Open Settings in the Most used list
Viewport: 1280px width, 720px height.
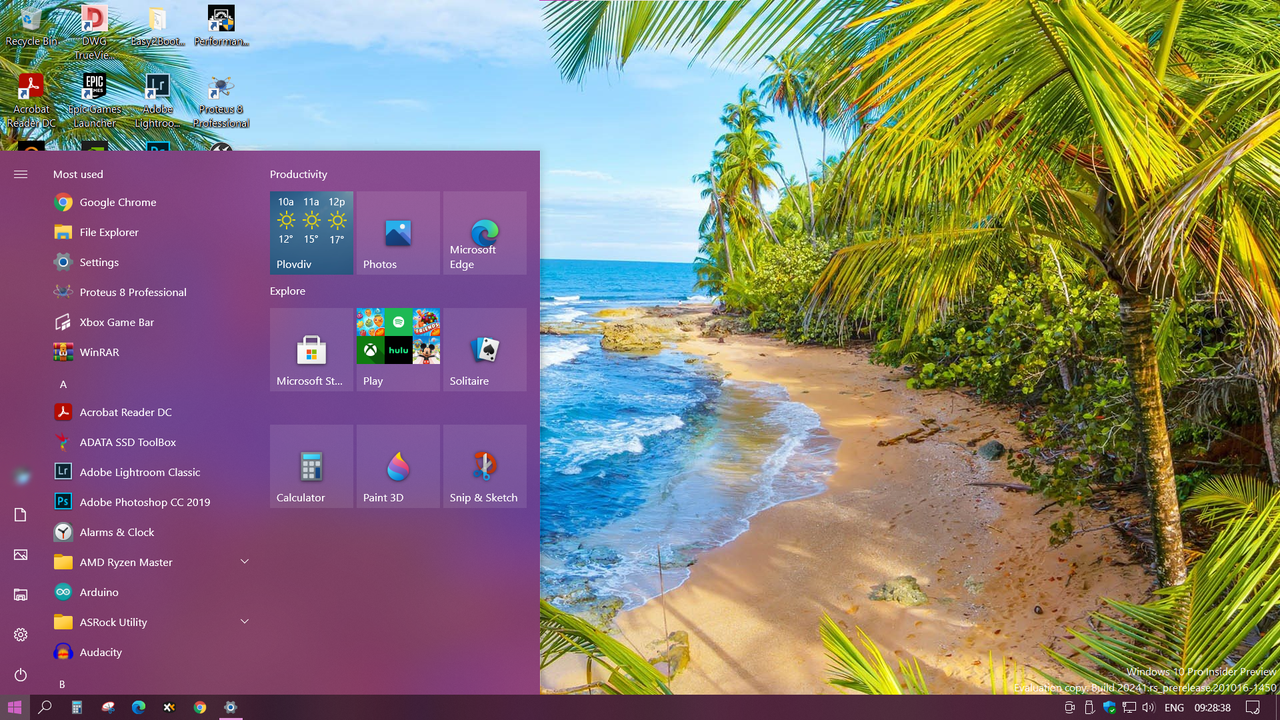(150, 262)
